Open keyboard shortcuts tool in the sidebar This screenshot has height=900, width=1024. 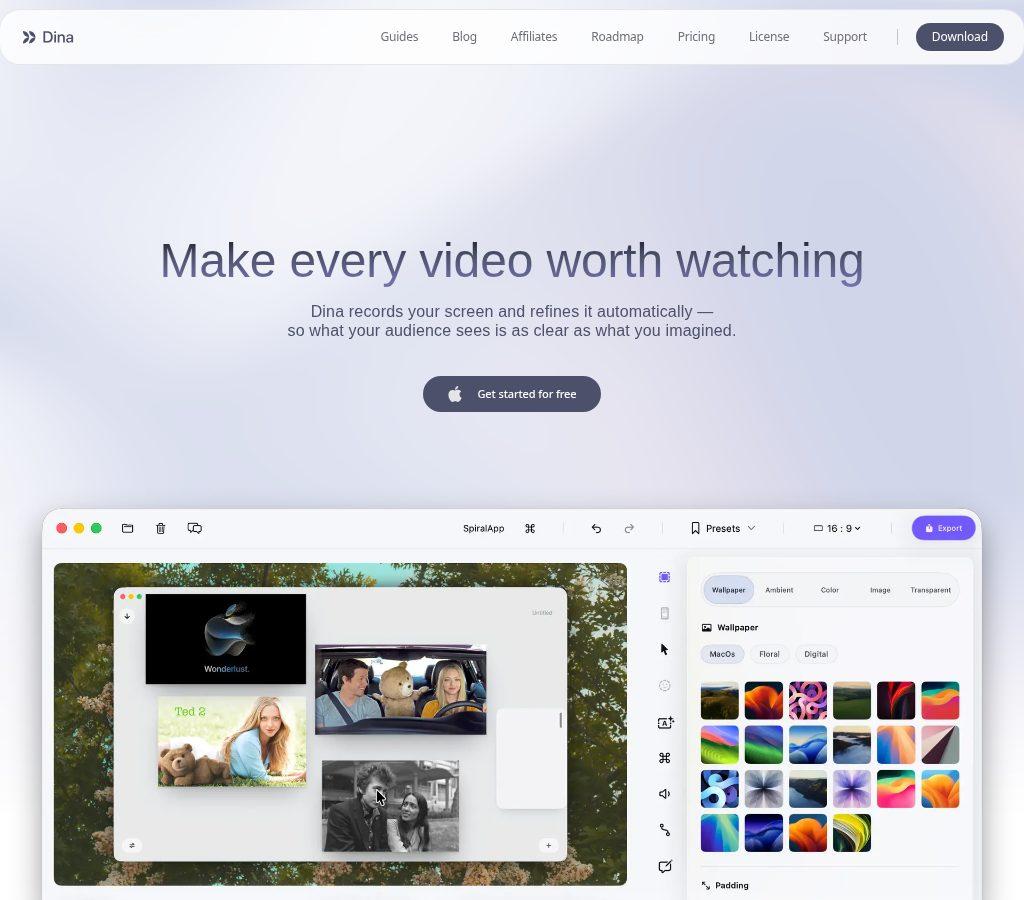(664, 758)
